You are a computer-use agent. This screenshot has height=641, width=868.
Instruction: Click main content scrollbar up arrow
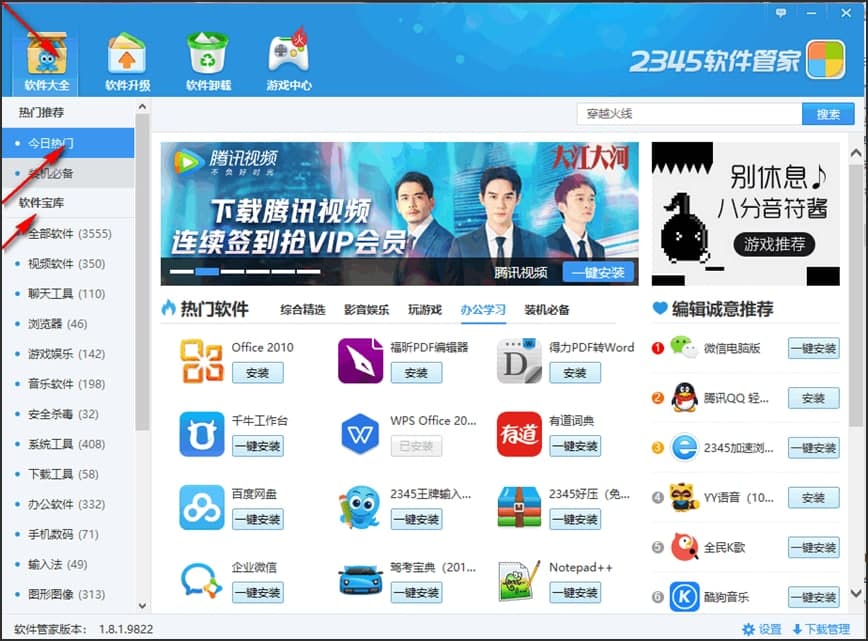(856, 153)
